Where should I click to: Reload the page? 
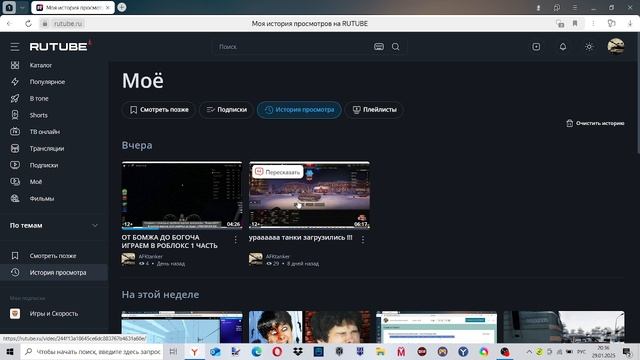click(x=28, y=24)
